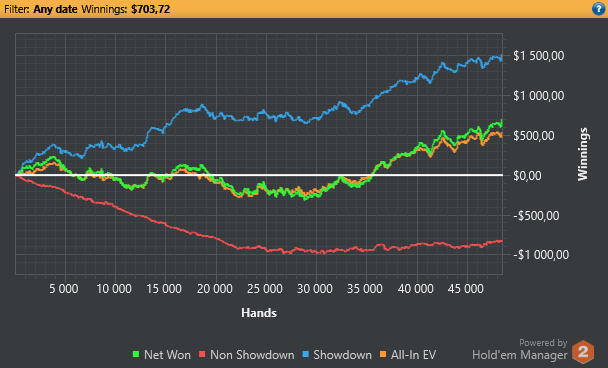Click the 10 000 x-axis tick label
The width and height of the screenshot is (608, 368).
[x=114, y=289]
